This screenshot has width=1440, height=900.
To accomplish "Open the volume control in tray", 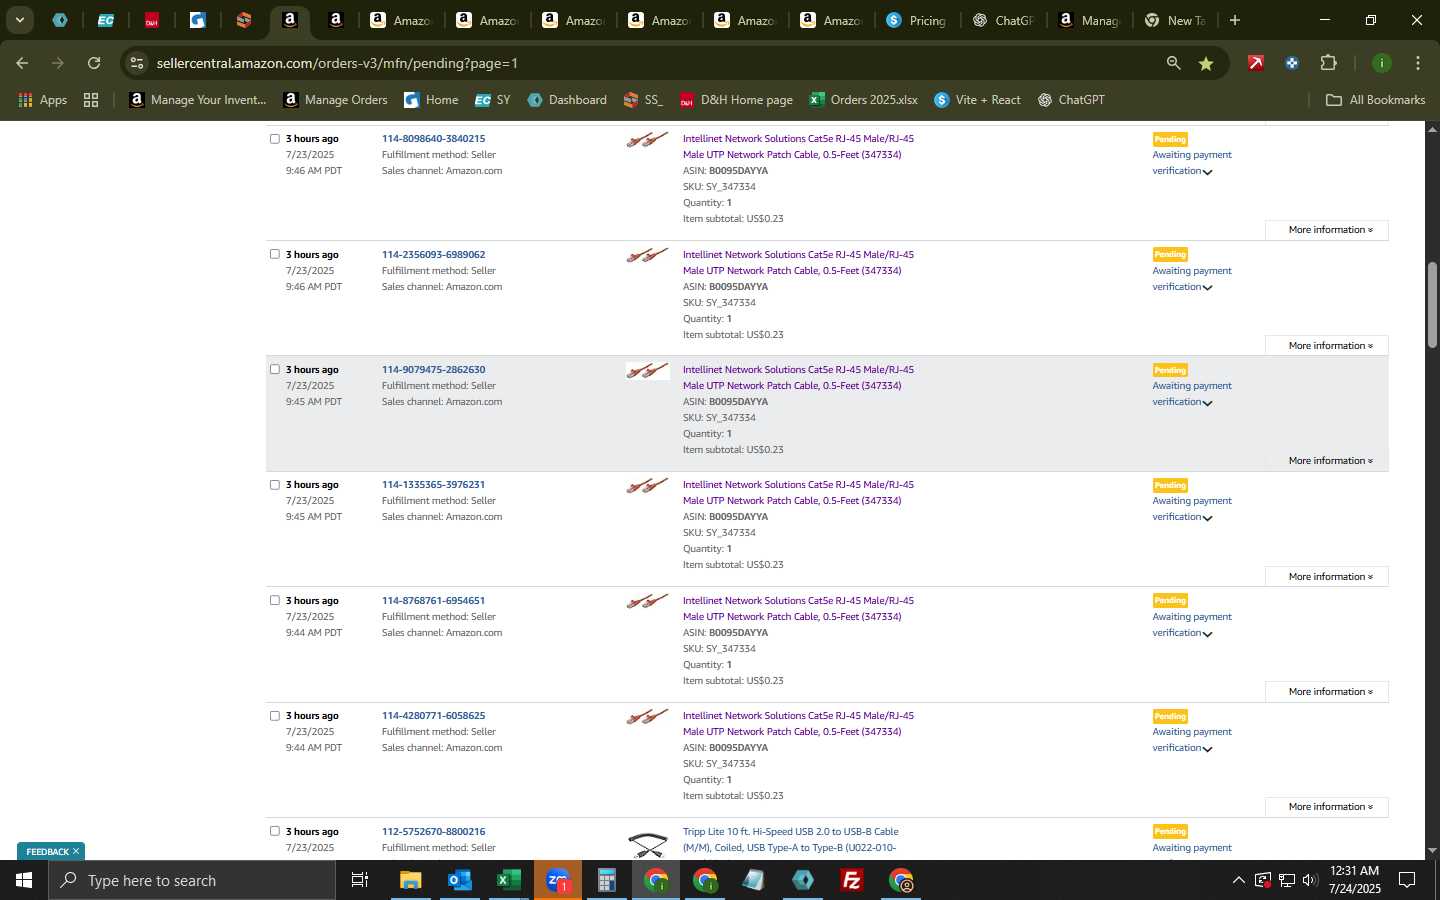I will [x=1310, y=880].
